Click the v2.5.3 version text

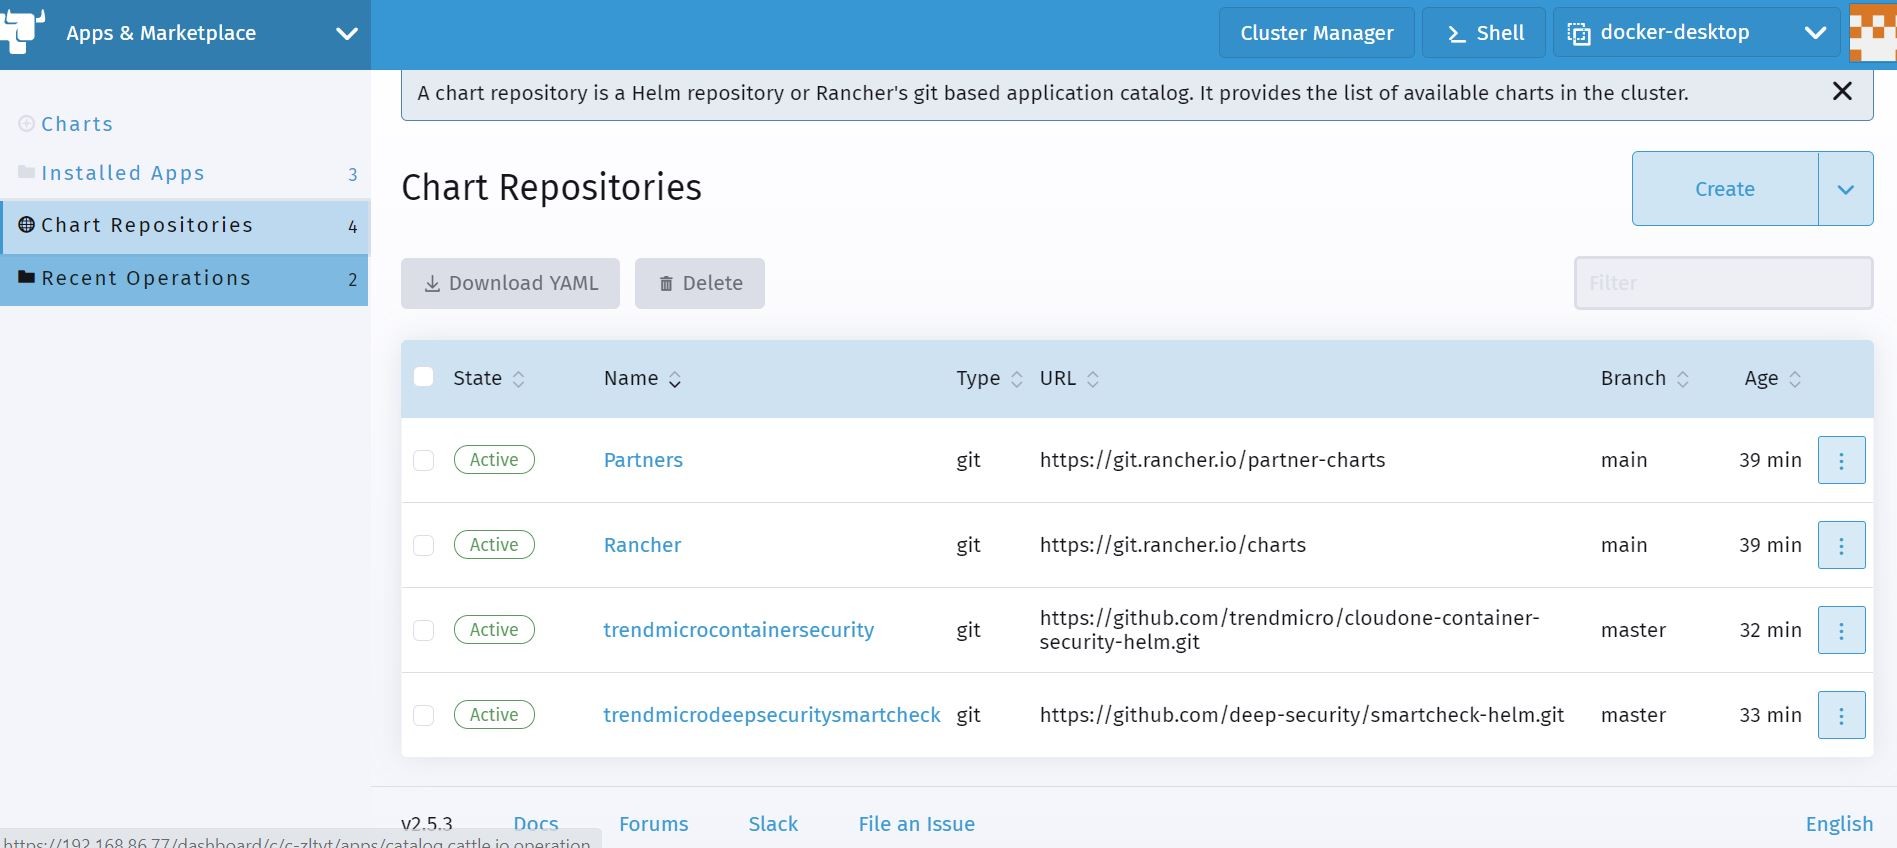pos(427,824)
